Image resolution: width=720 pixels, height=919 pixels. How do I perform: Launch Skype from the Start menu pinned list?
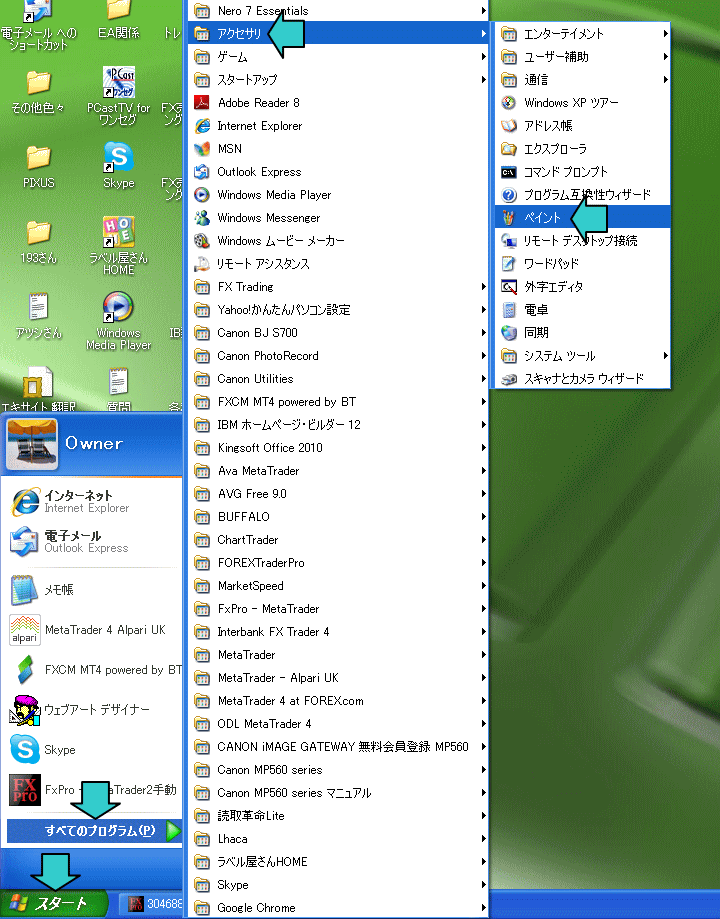click(x=93, y=750)
